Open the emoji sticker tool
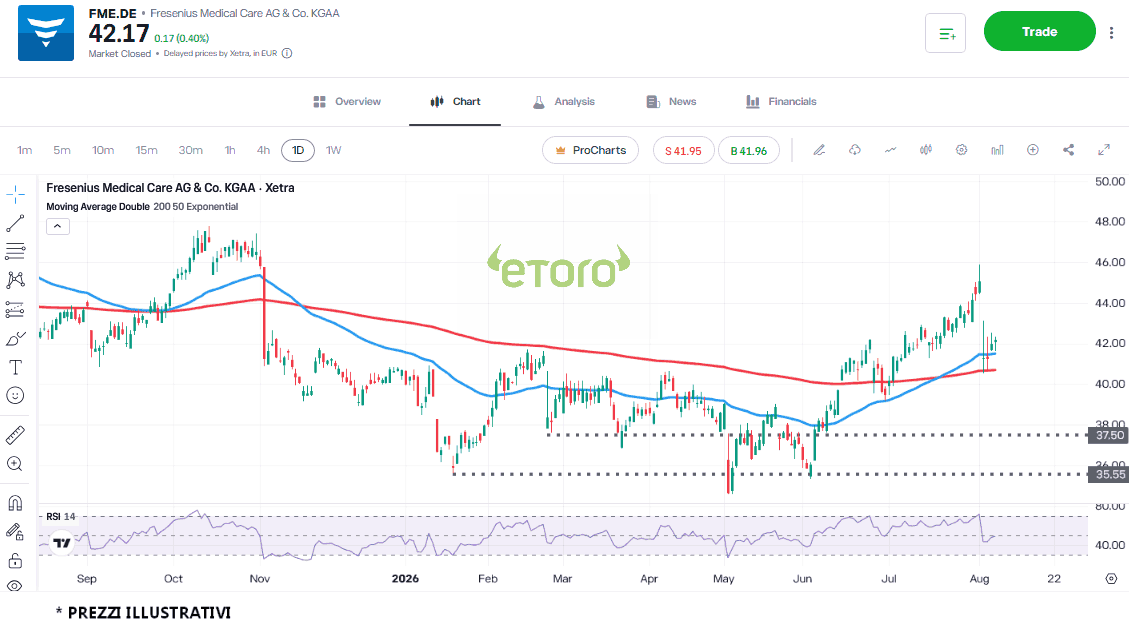This screenshot has height=623, width=1129. [x=15, y=395]
